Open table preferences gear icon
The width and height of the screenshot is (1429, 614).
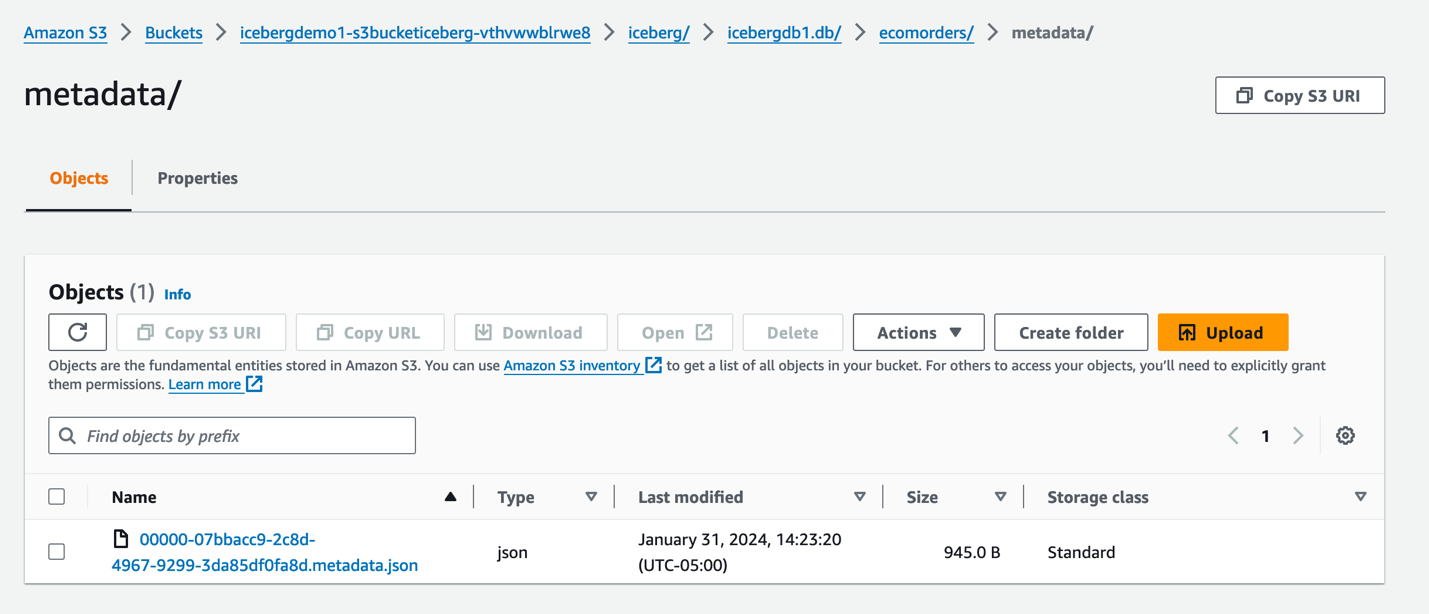[1345, 435]
